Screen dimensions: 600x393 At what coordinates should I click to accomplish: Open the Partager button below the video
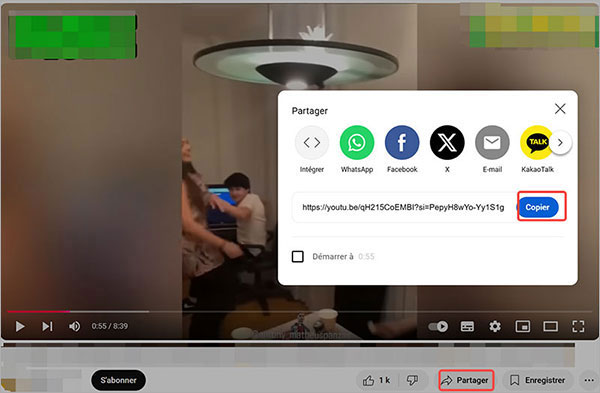pyautogui.click(x=466, y=380)
